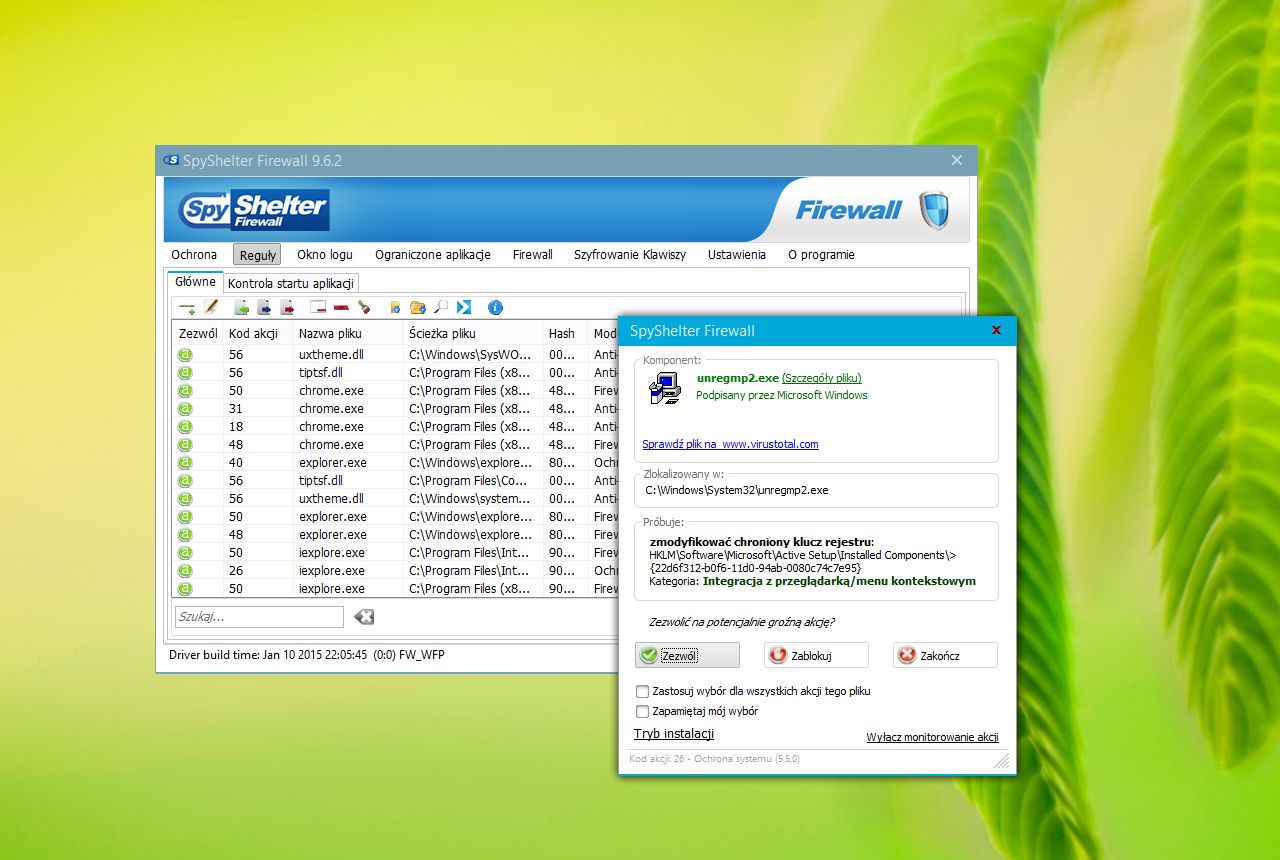Click the 'C:\Windows\System32\unregmp2.exe' location text
Image resolution: width=1280 pixels, height=860 pixels.
click(736, 490)
